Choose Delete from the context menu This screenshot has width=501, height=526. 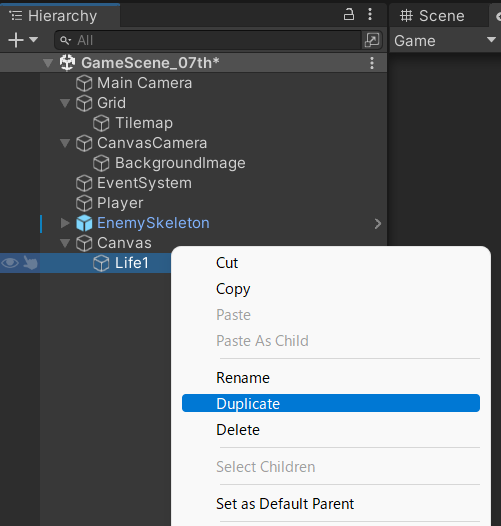point(238,430)
